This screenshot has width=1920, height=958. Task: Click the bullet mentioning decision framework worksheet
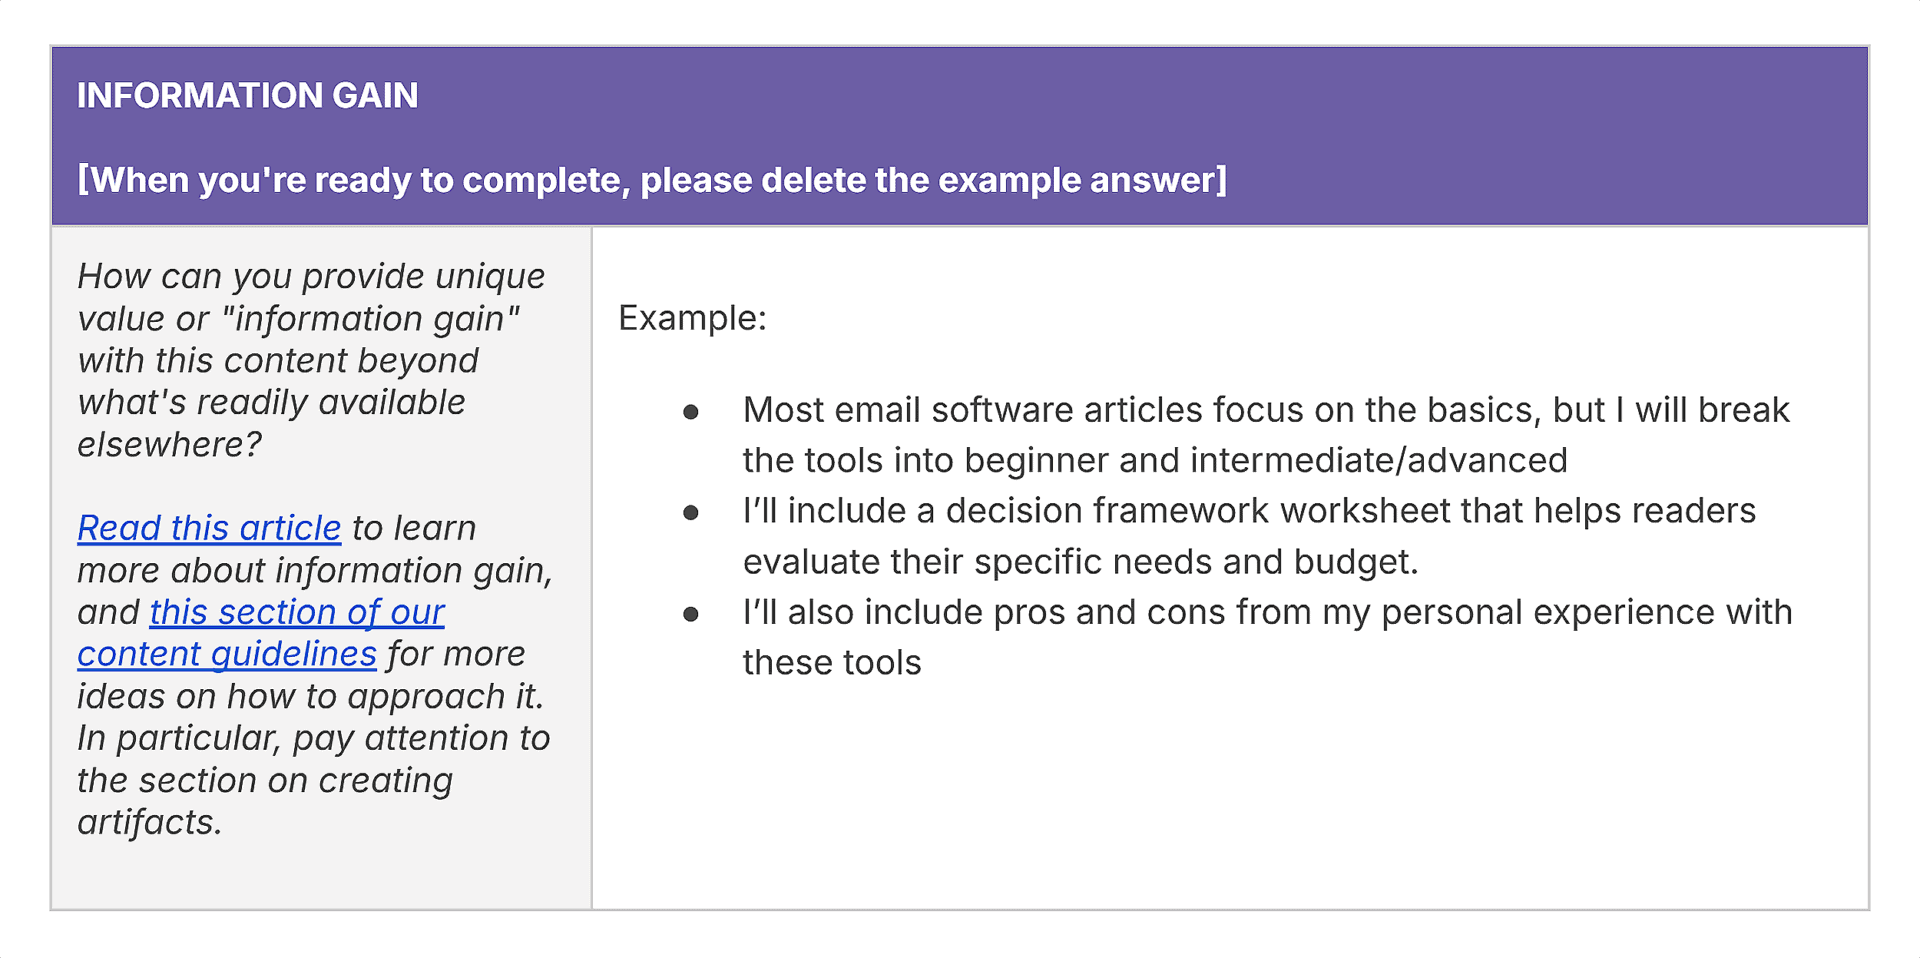pos(1249,536)
